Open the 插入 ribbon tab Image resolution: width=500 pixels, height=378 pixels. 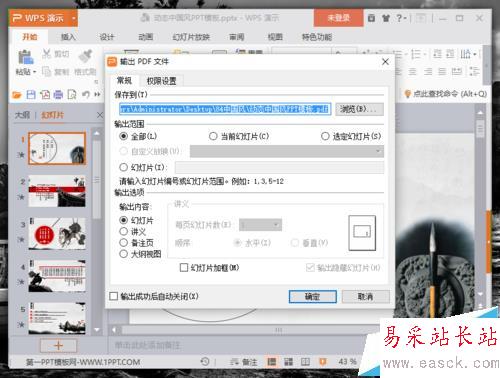68,37
